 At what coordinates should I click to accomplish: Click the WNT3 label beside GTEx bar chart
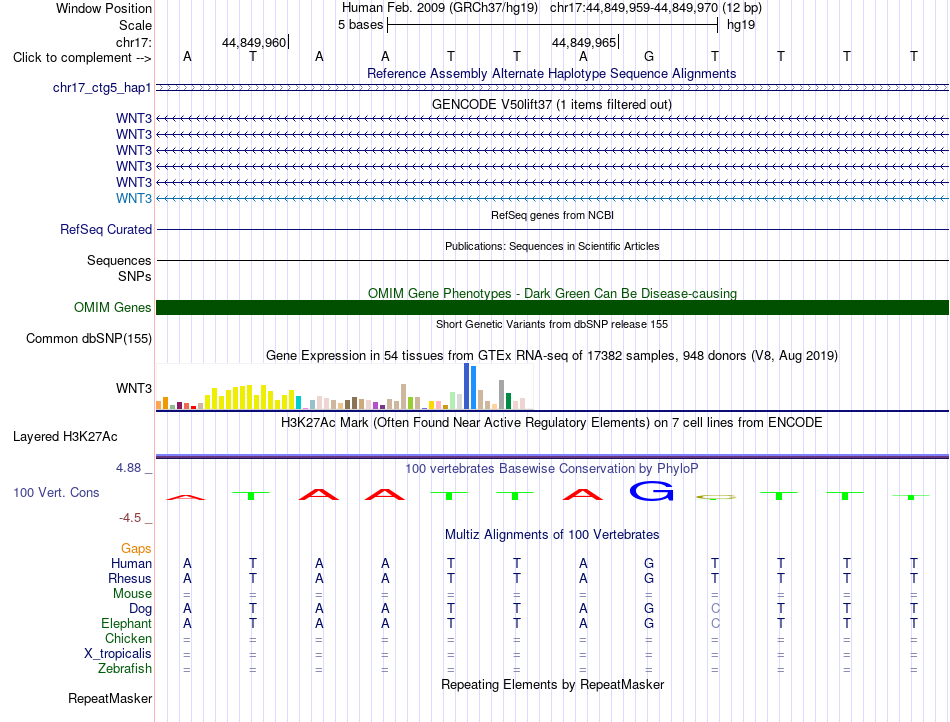click(134, 388)
